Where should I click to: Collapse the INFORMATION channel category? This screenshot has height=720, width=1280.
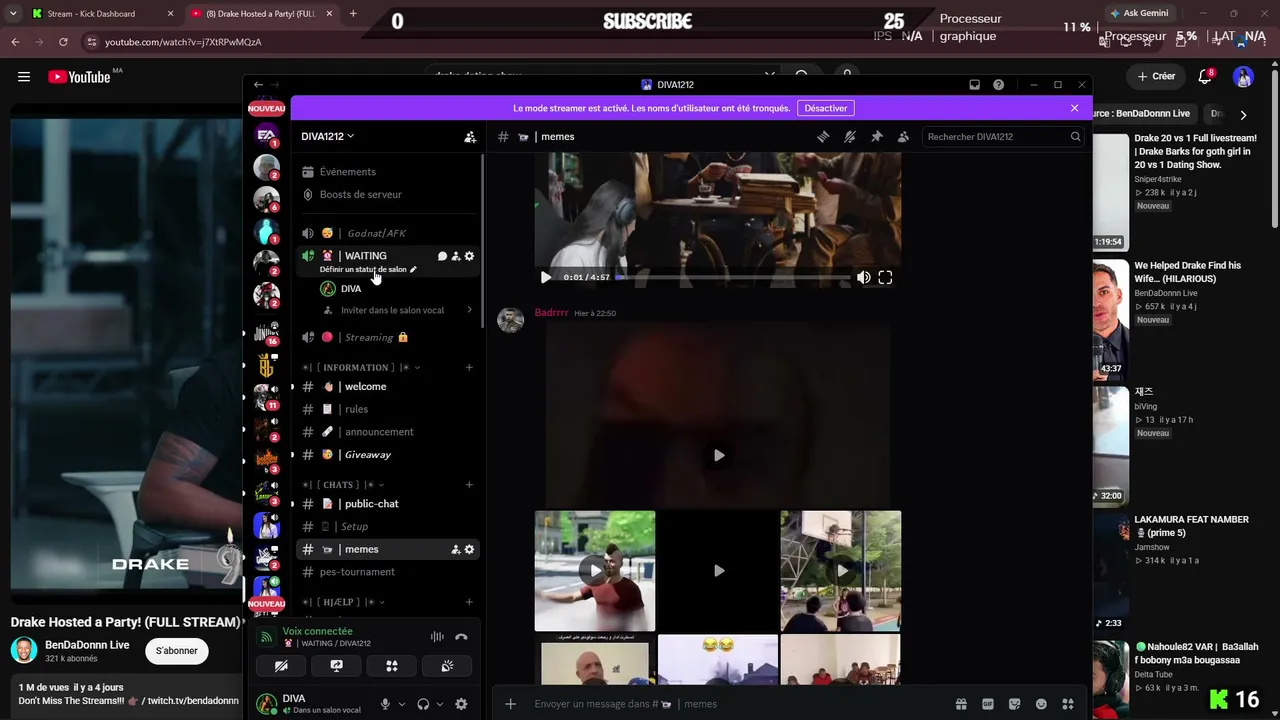[361, 368]
